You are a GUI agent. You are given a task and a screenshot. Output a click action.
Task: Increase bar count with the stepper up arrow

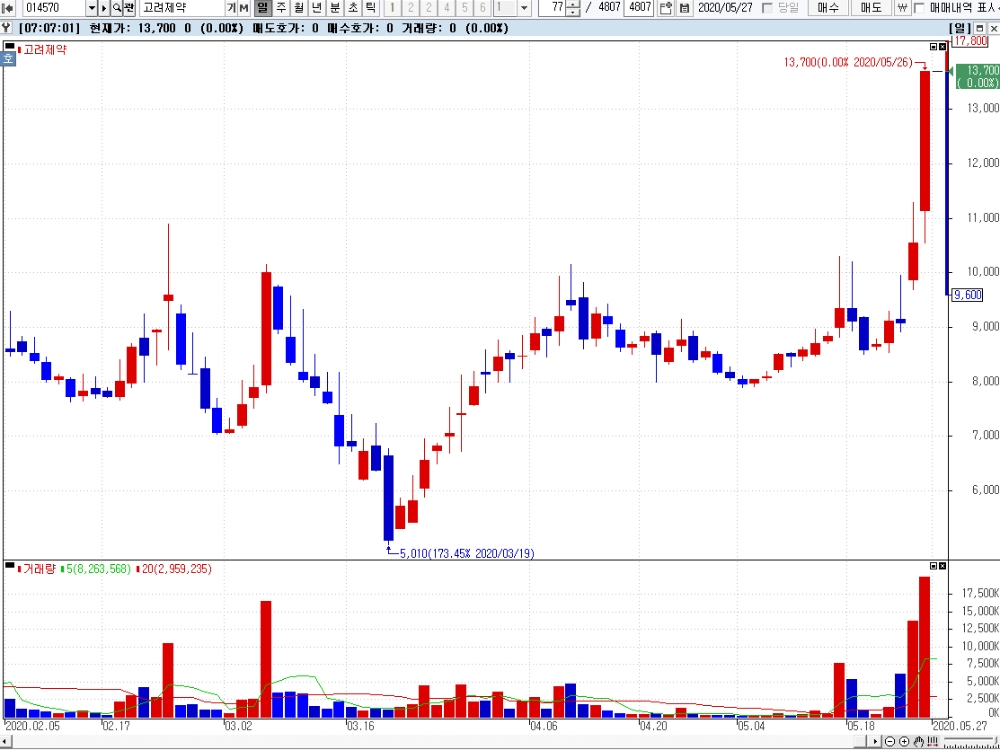click(573, 4)
